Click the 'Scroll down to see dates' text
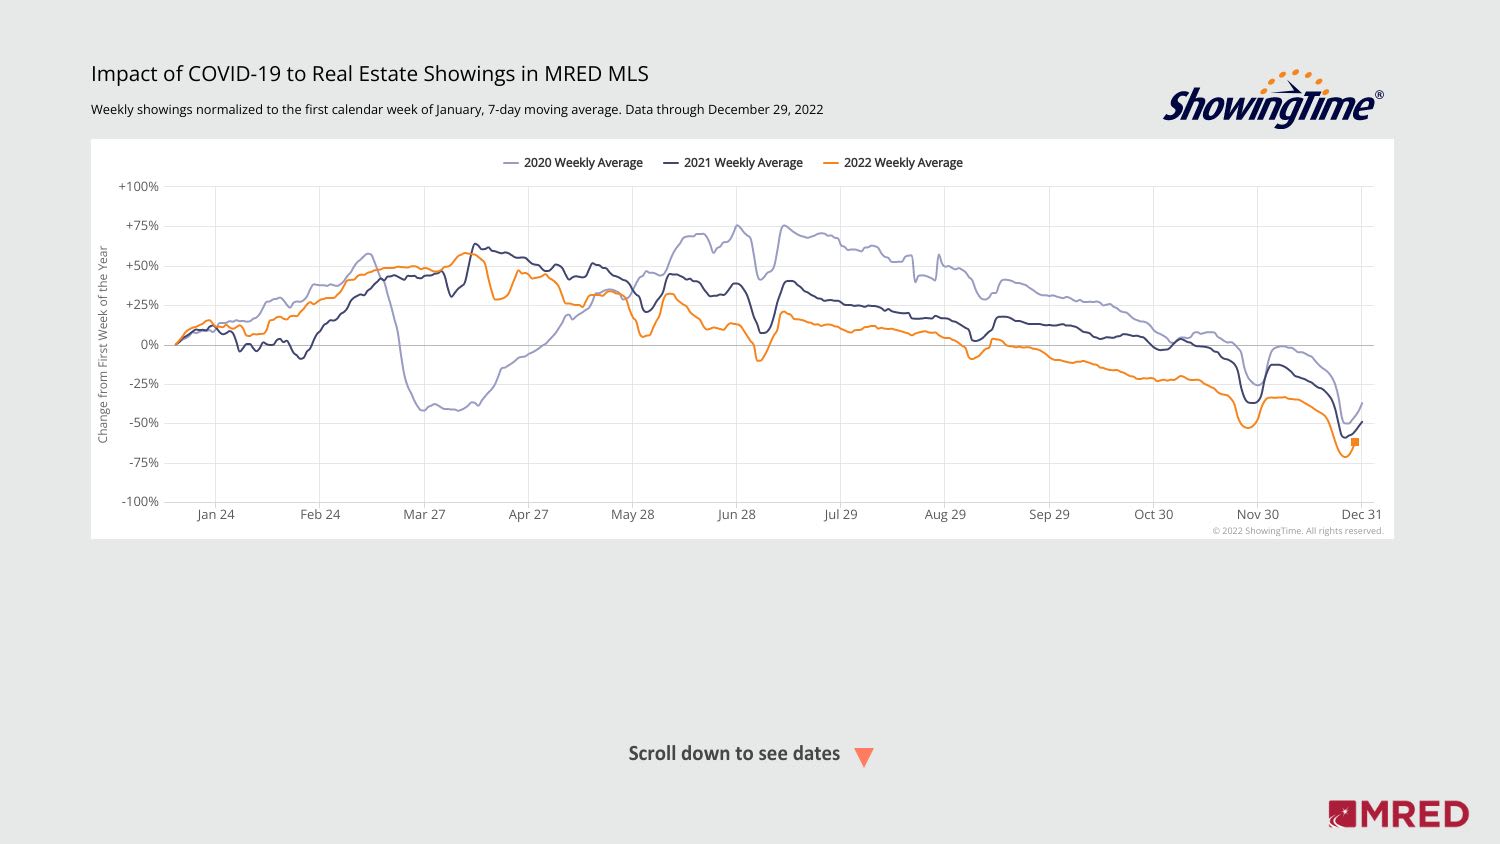The height and width of the screenshot is (844, 1500). pyautogui.click(x=734, y=754)
